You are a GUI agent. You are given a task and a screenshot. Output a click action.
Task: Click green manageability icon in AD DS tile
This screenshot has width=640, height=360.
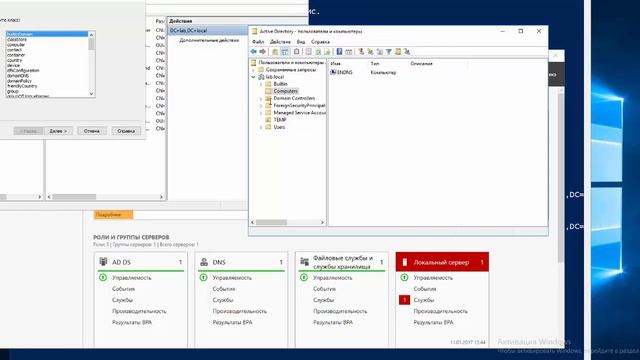click(x=103, y=278)
